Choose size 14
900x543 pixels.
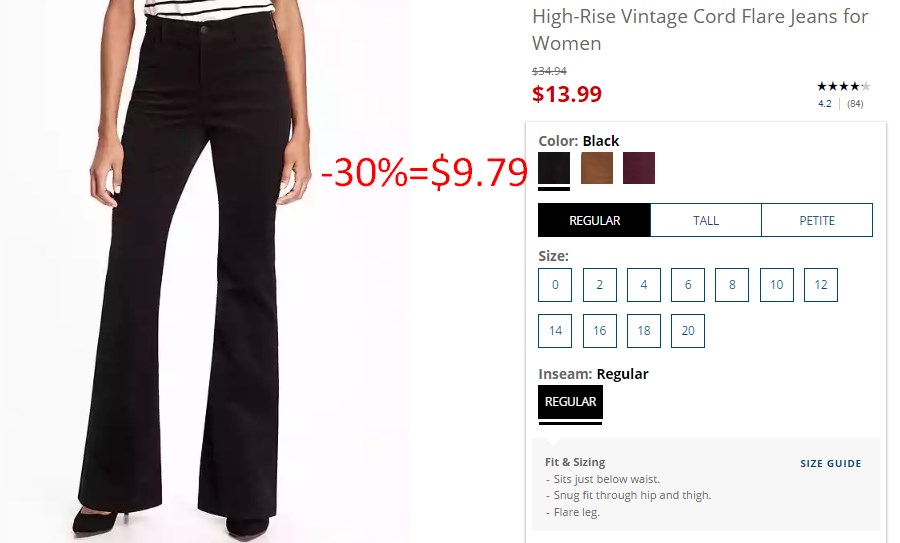[555, 331]
